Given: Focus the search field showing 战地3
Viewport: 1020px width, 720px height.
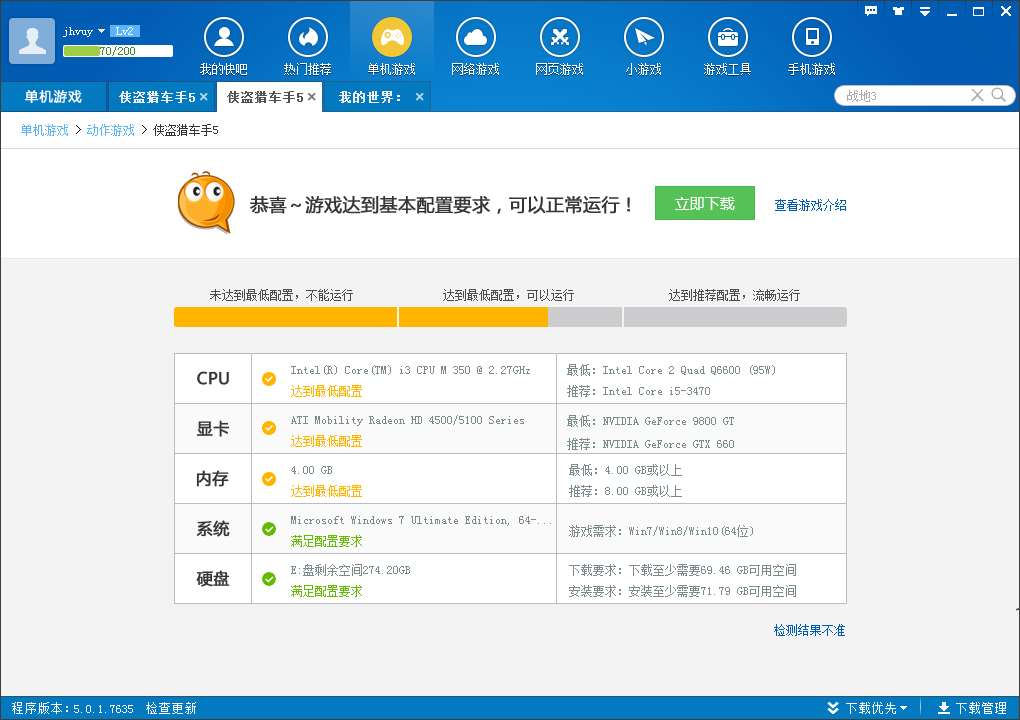Looking at the screenshot, I should click(903, 96).
